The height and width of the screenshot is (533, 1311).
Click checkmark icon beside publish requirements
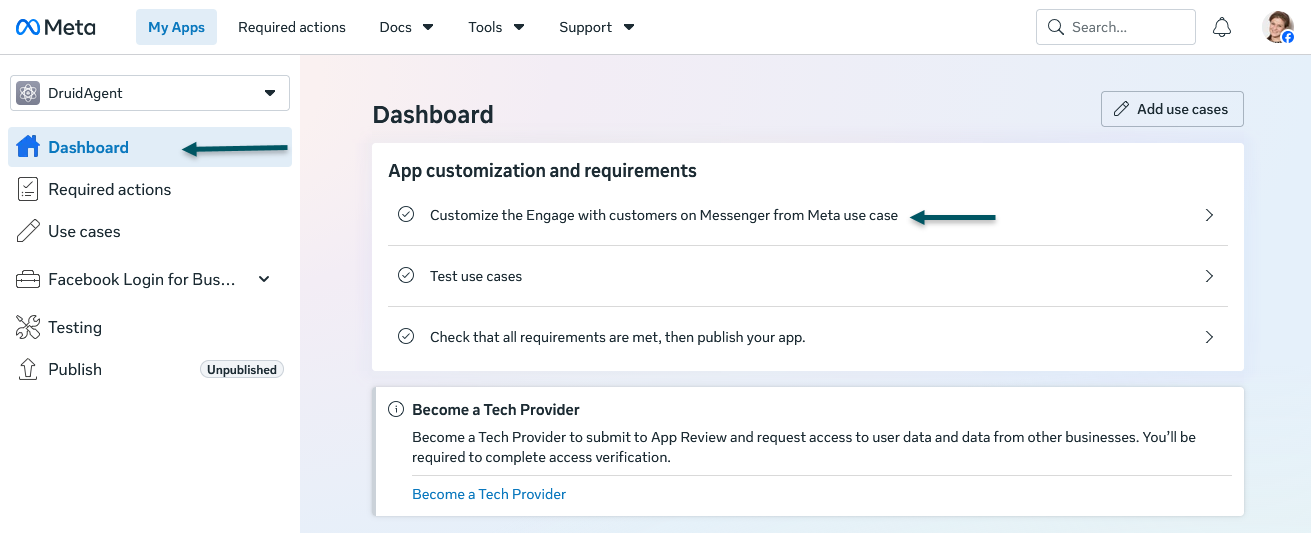coord(406,336)
